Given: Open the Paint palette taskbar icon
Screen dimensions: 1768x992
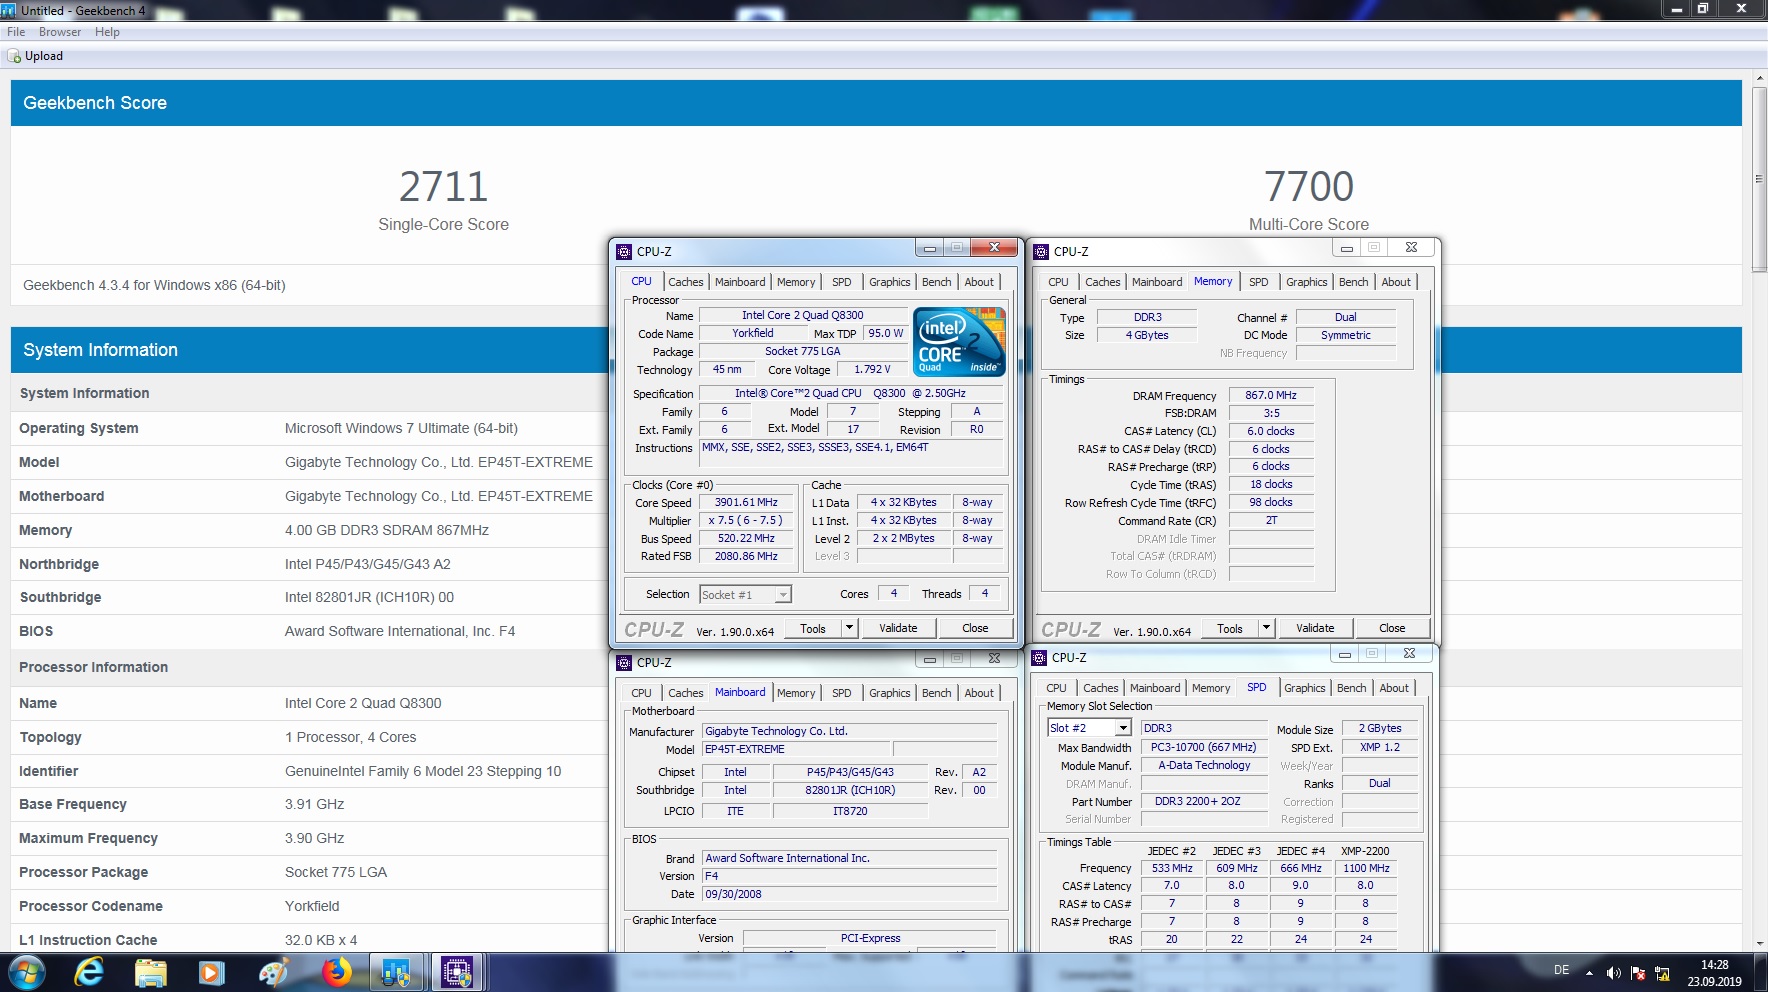Looking at the screenshot, I should (273, 972).
